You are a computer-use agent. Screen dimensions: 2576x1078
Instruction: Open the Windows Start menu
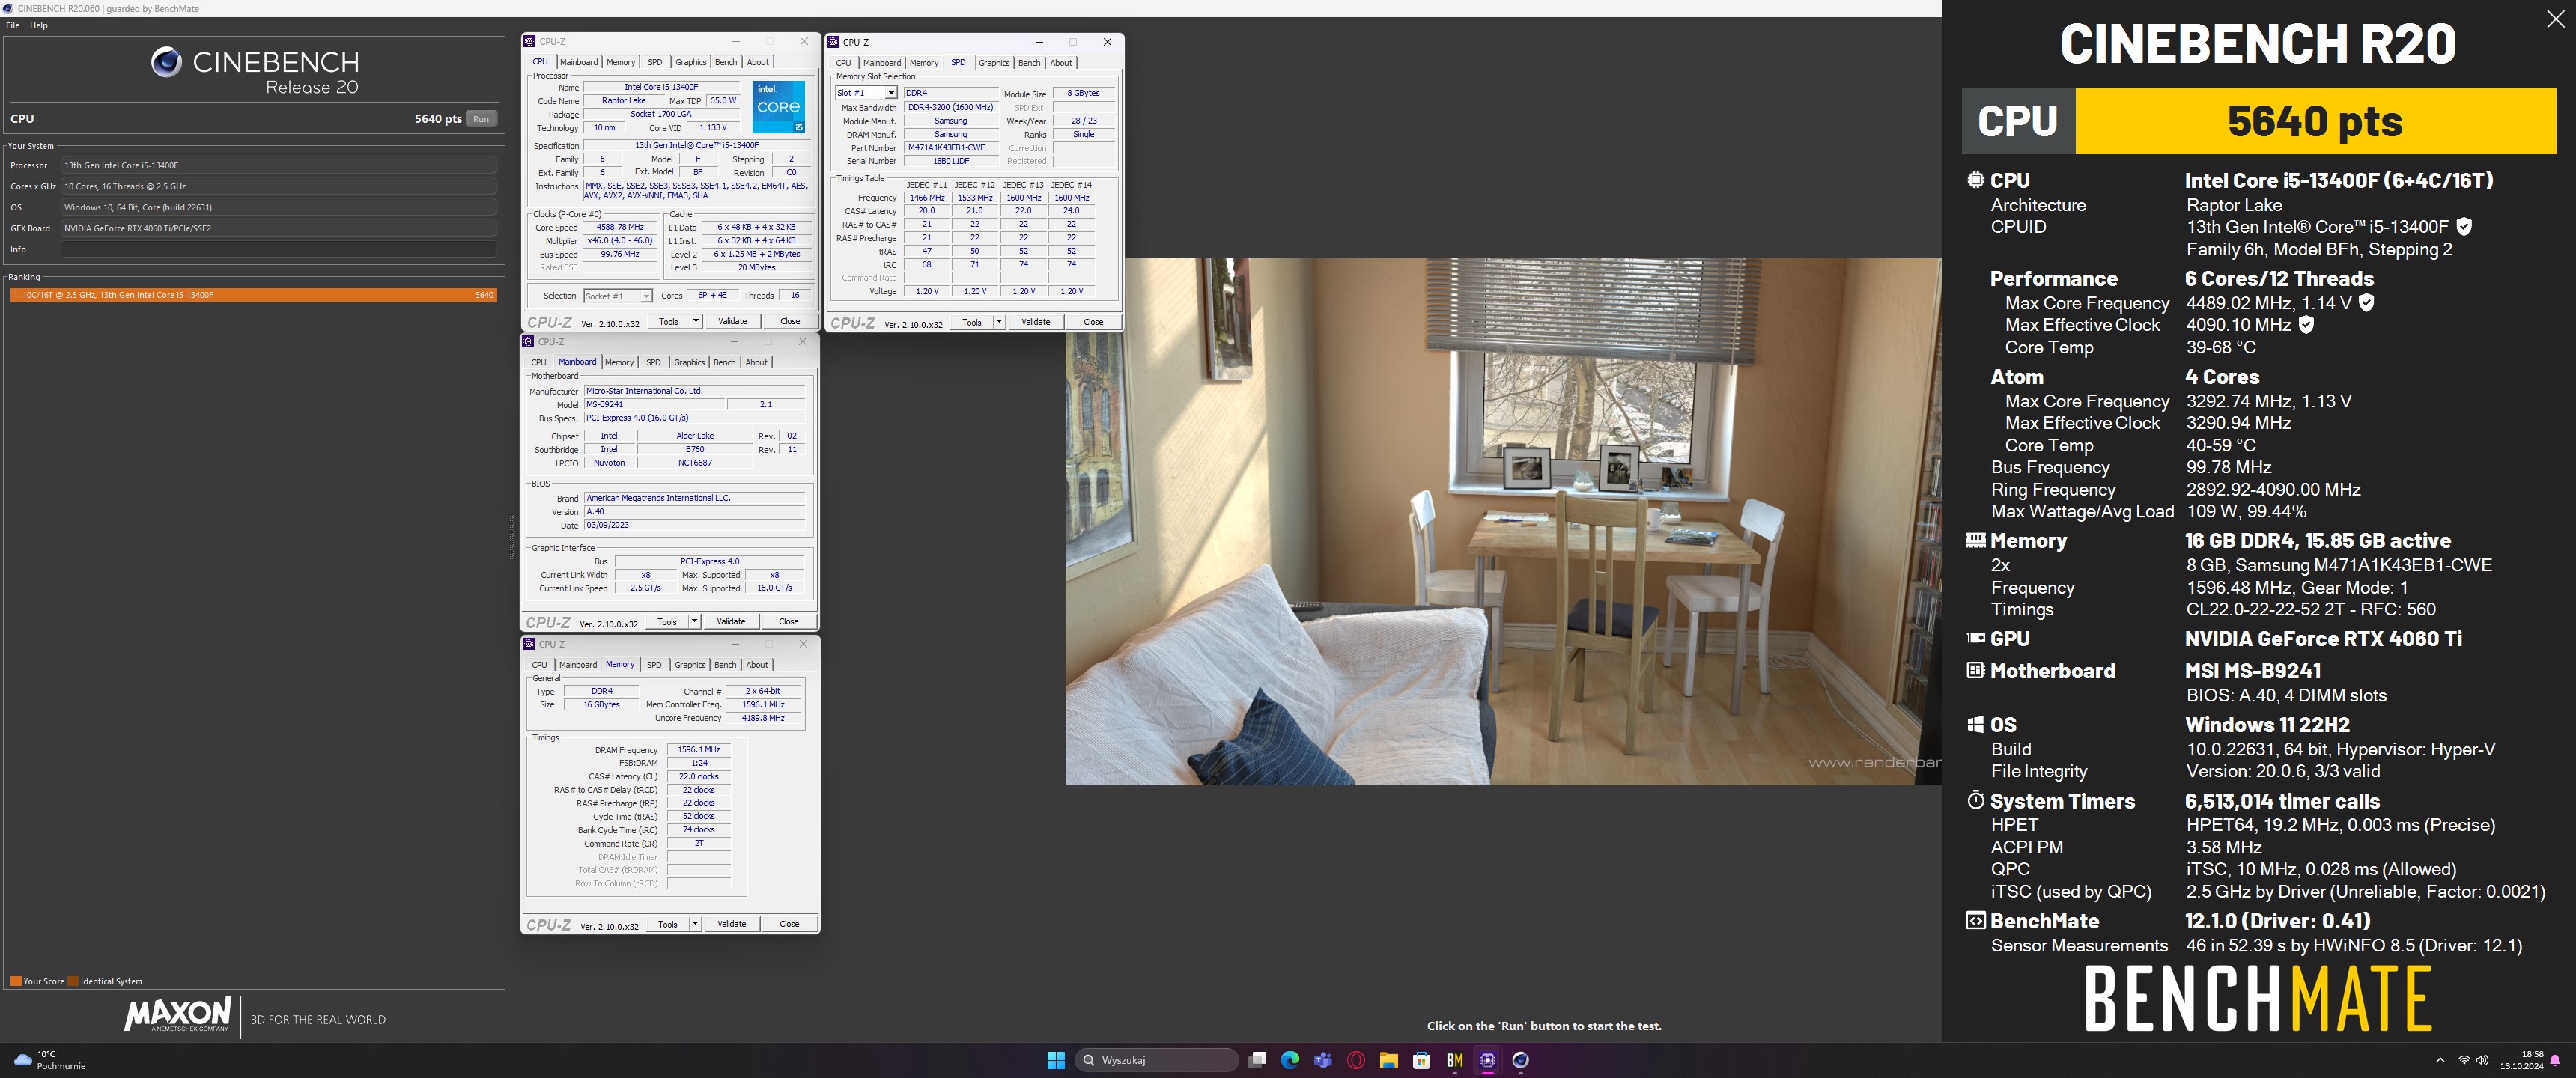[1055, 1060]
